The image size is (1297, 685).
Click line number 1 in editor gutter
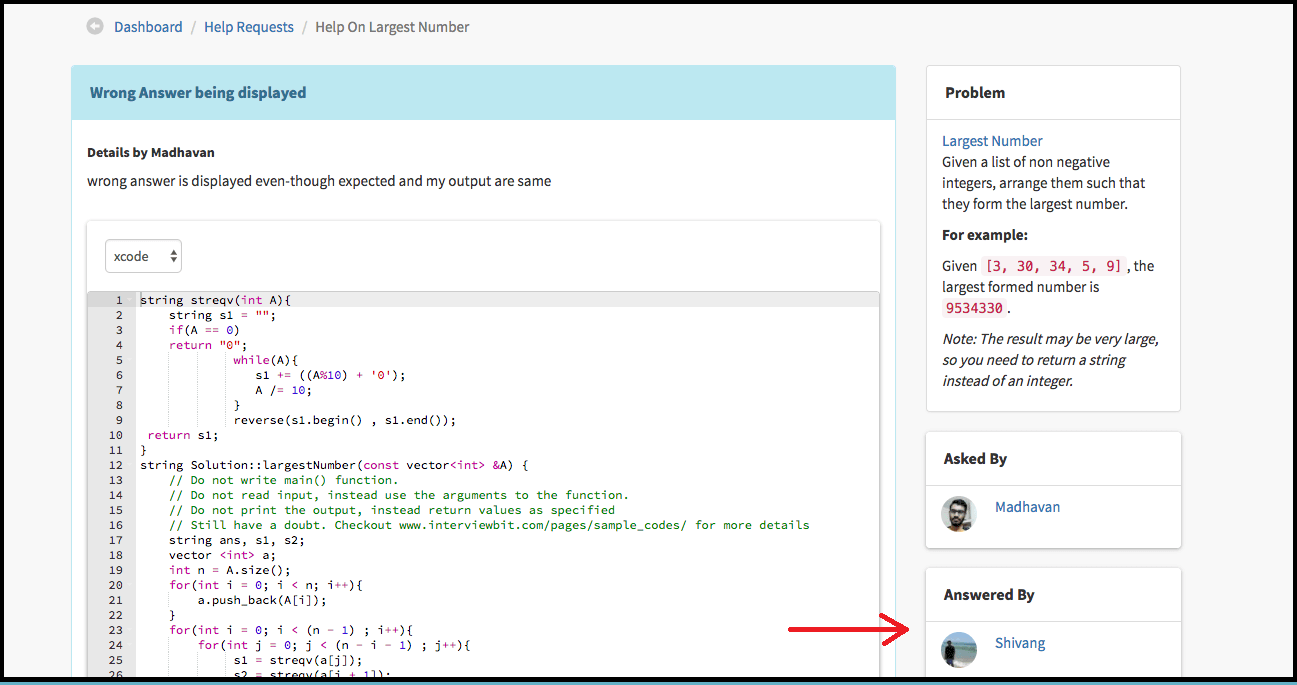click(118, 300)
